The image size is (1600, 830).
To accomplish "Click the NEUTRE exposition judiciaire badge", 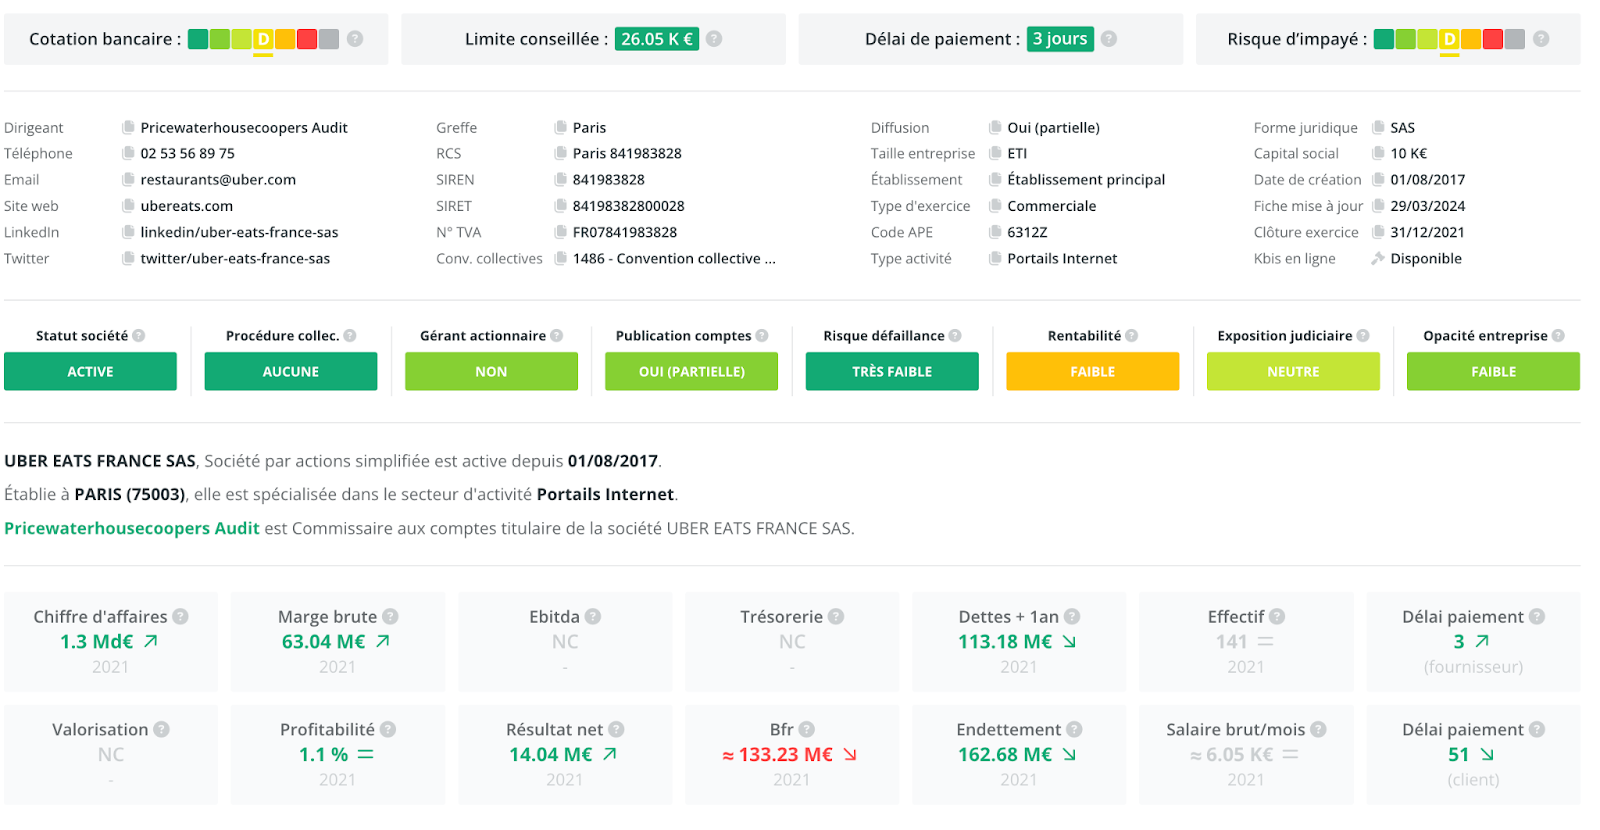I will click(1293, 371).
